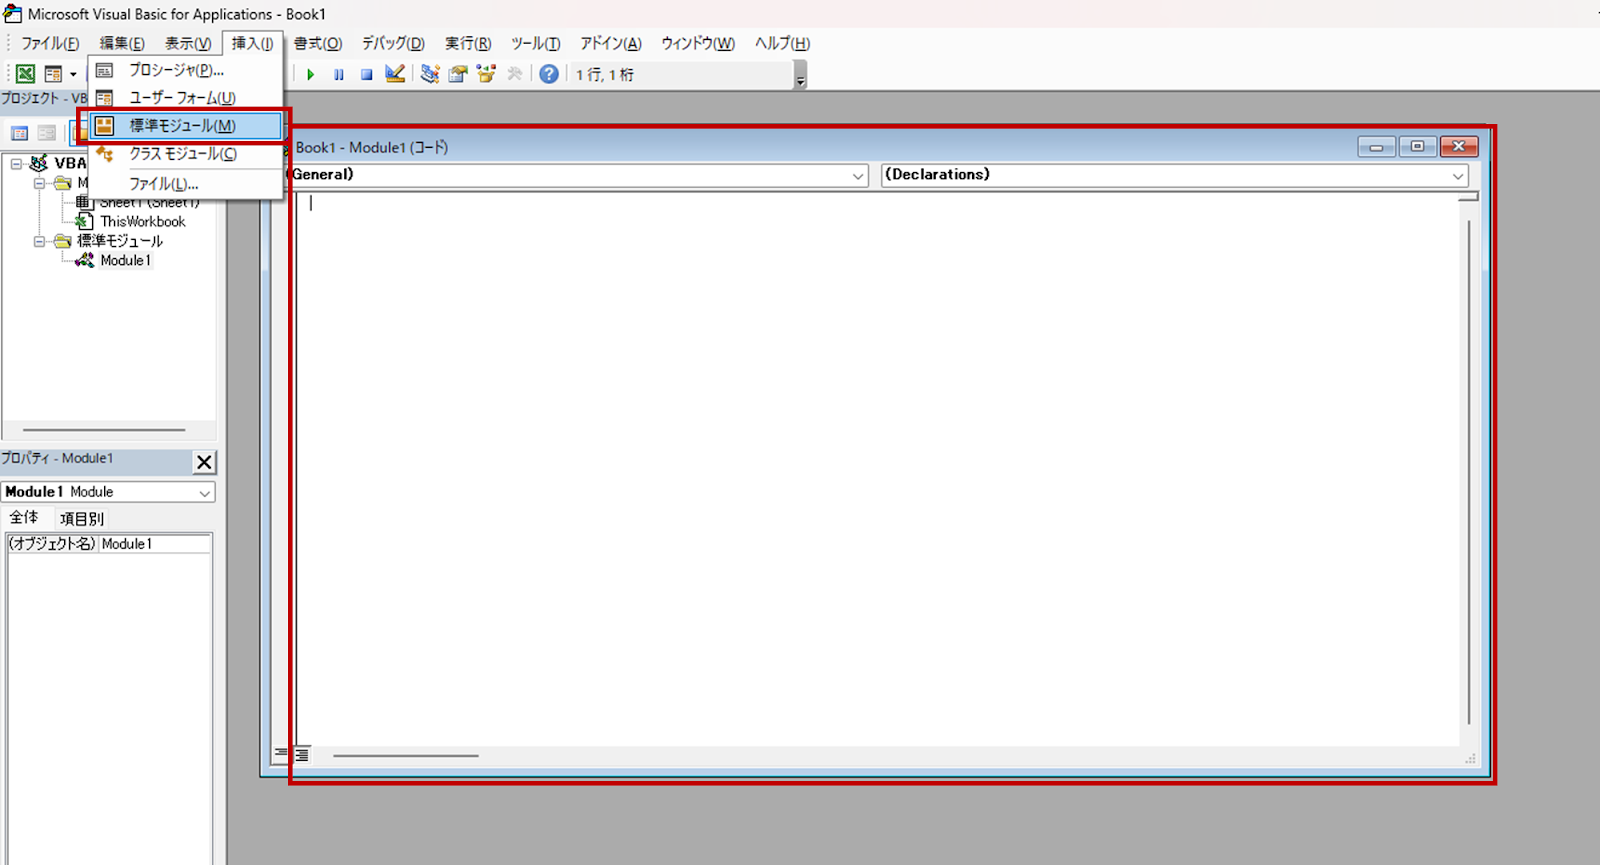Click Full Module View icon at editor bottom
The width and height of the screenshot is (1600, 865).
[301, 755]
